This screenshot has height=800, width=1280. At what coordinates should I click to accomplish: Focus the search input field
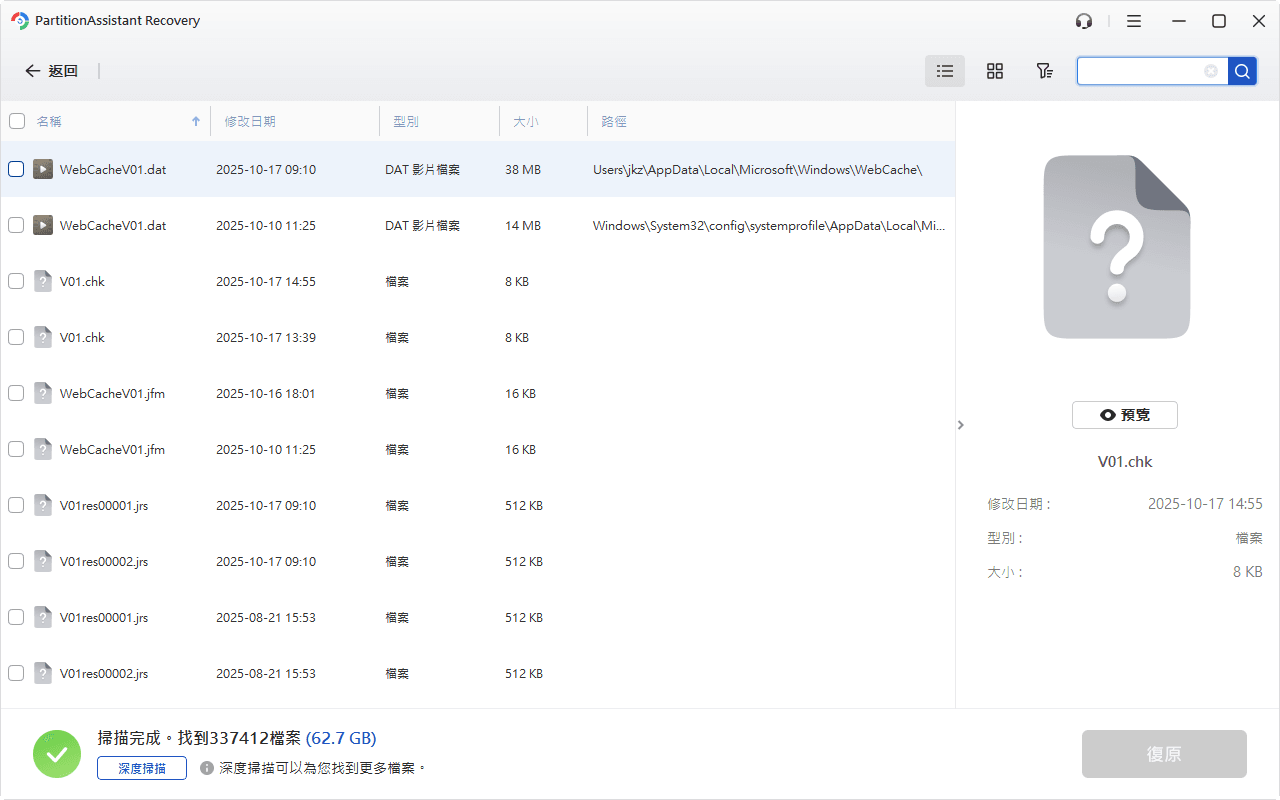pyautogui.click(x=1140, y=71)
